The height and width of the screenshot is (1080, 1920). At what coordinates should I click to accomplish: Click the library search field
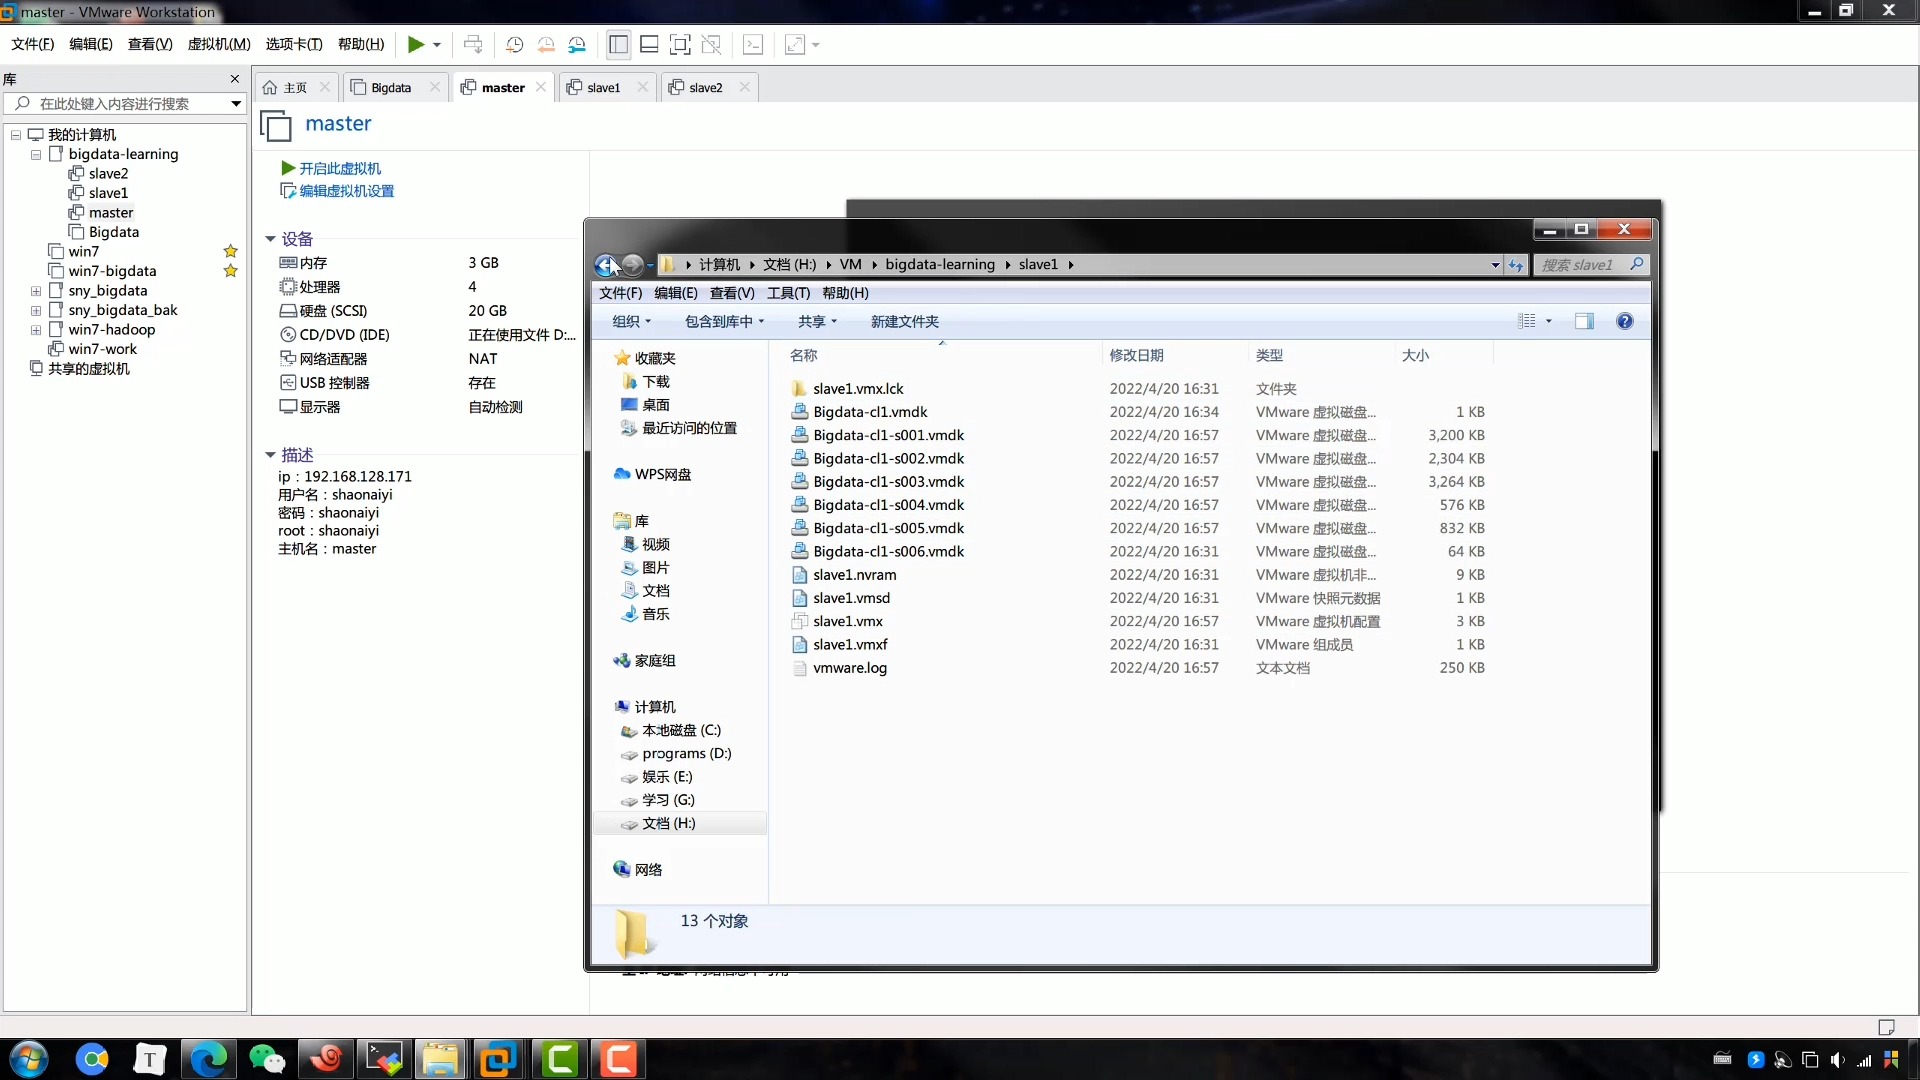point(125,103)
